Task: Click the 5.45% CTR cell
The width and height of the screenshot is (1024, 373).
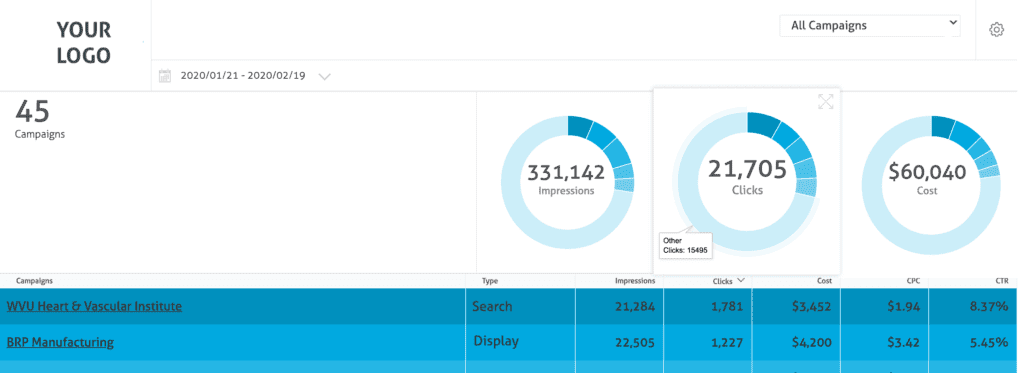Action: 990,342
